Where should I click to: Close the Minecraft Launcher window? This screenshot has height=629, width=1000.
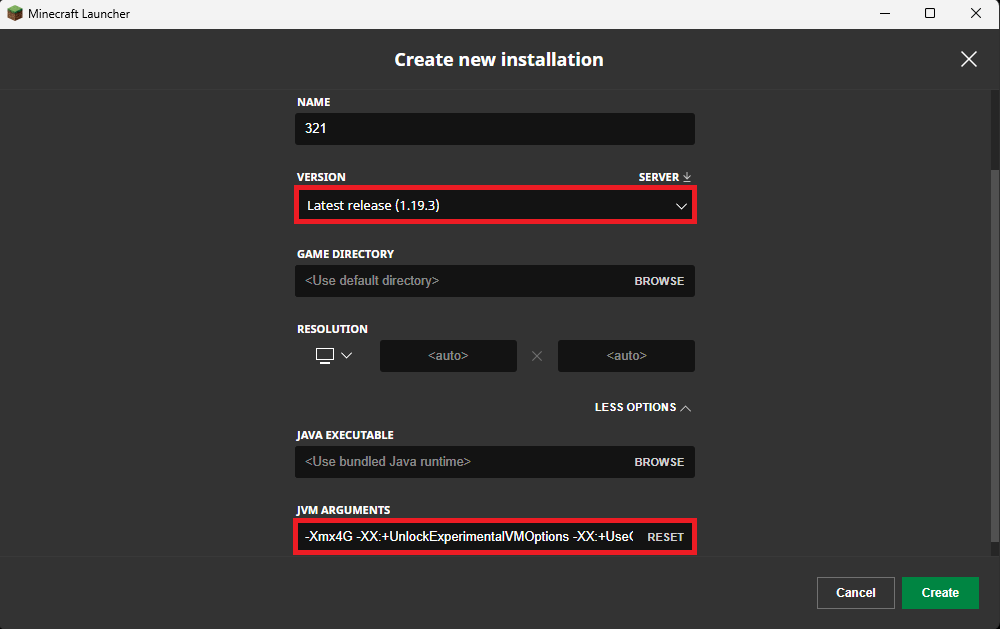tap(975, 13)
